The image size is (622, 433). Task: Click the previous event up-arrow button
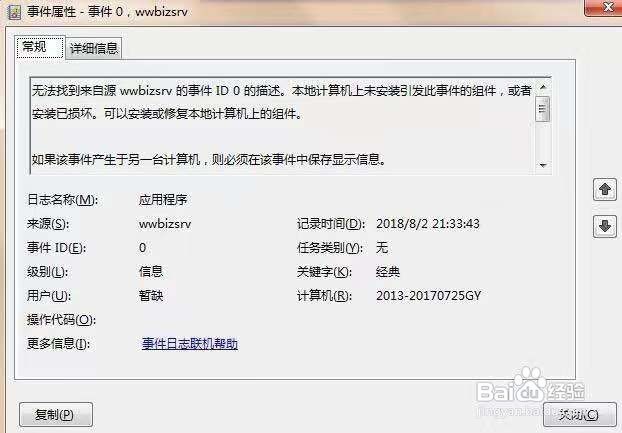tap(605, 190)
